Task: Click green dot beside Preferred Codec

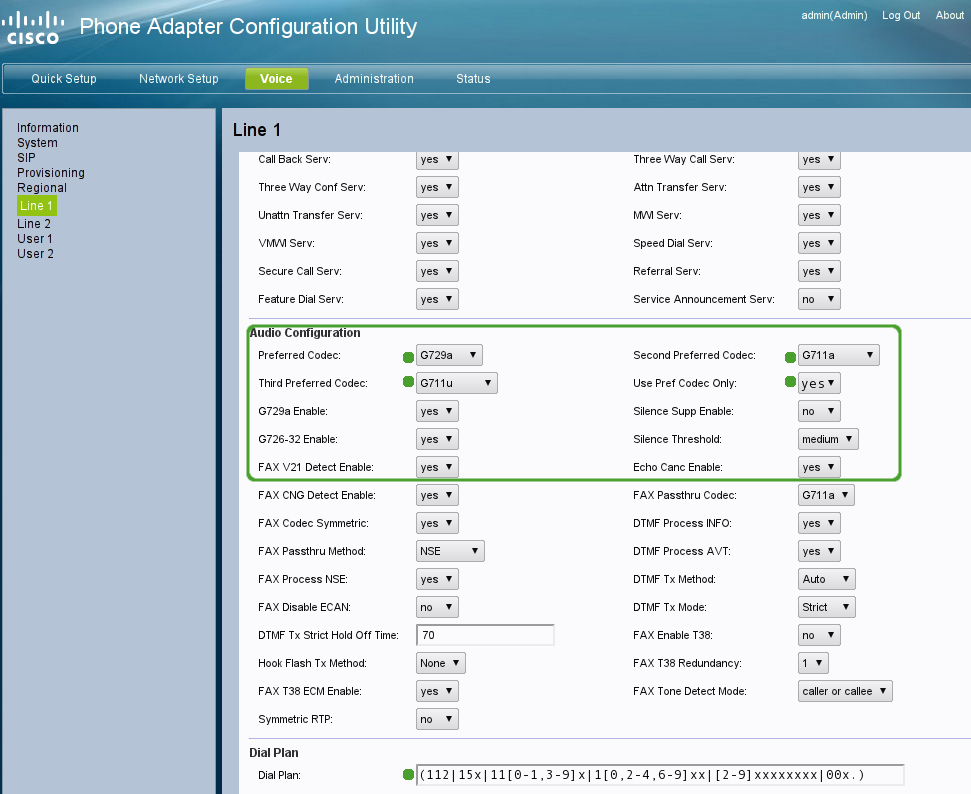Action: point(408,356)
